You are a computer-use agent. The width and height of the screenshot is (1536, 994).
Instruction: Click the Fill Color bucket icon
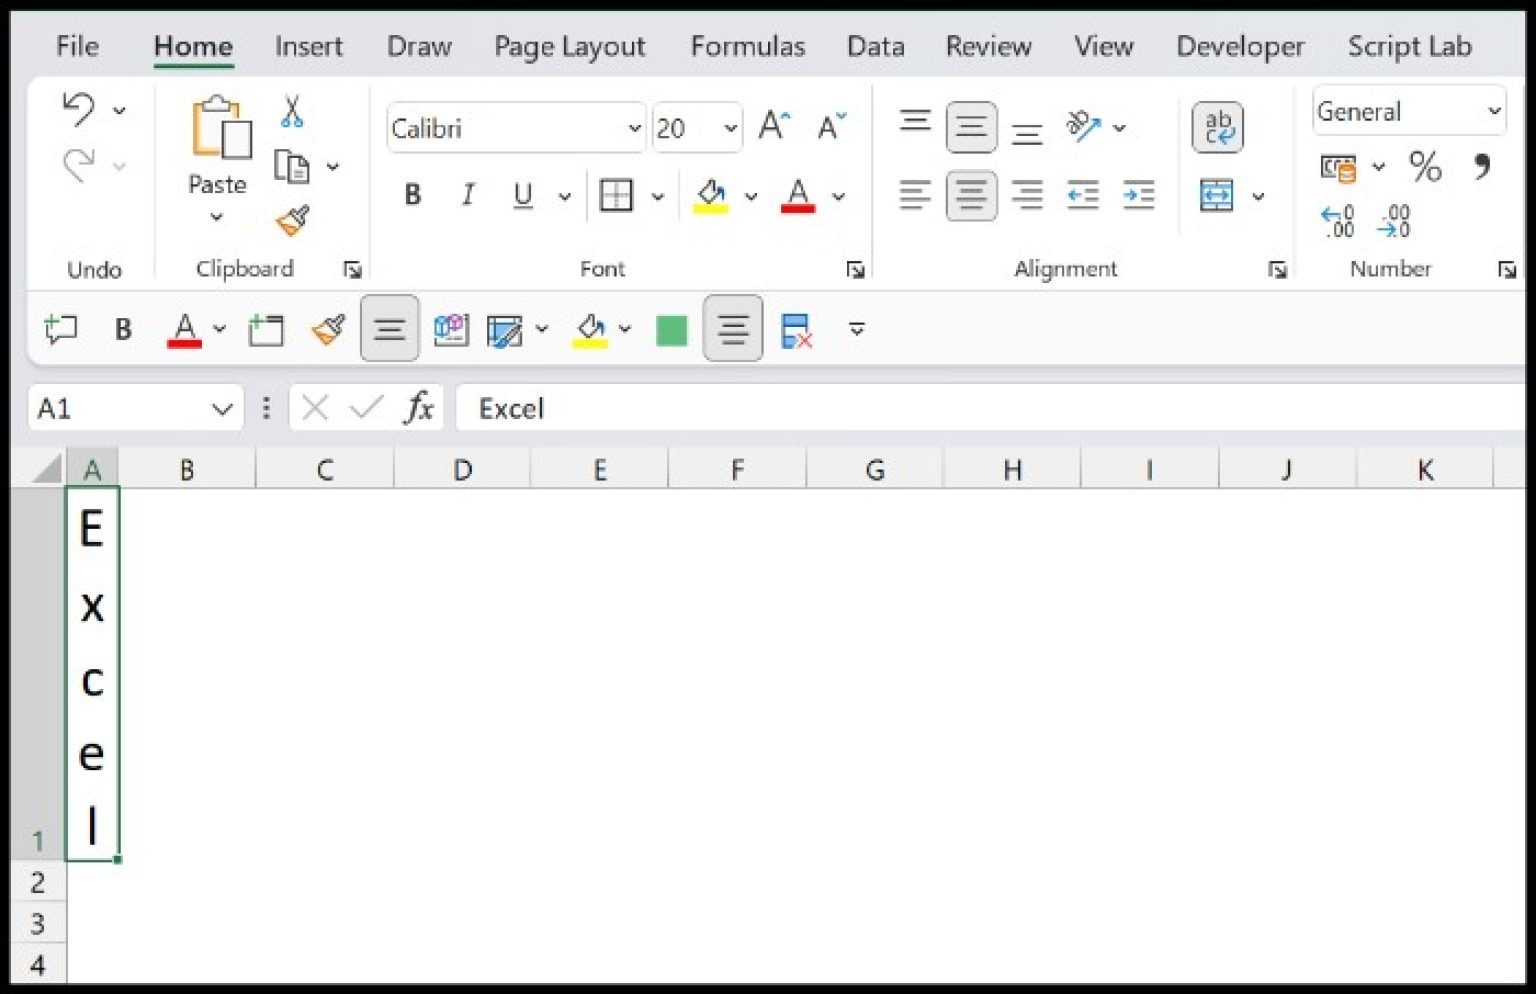pyautogui.click(x=710, y=195)
